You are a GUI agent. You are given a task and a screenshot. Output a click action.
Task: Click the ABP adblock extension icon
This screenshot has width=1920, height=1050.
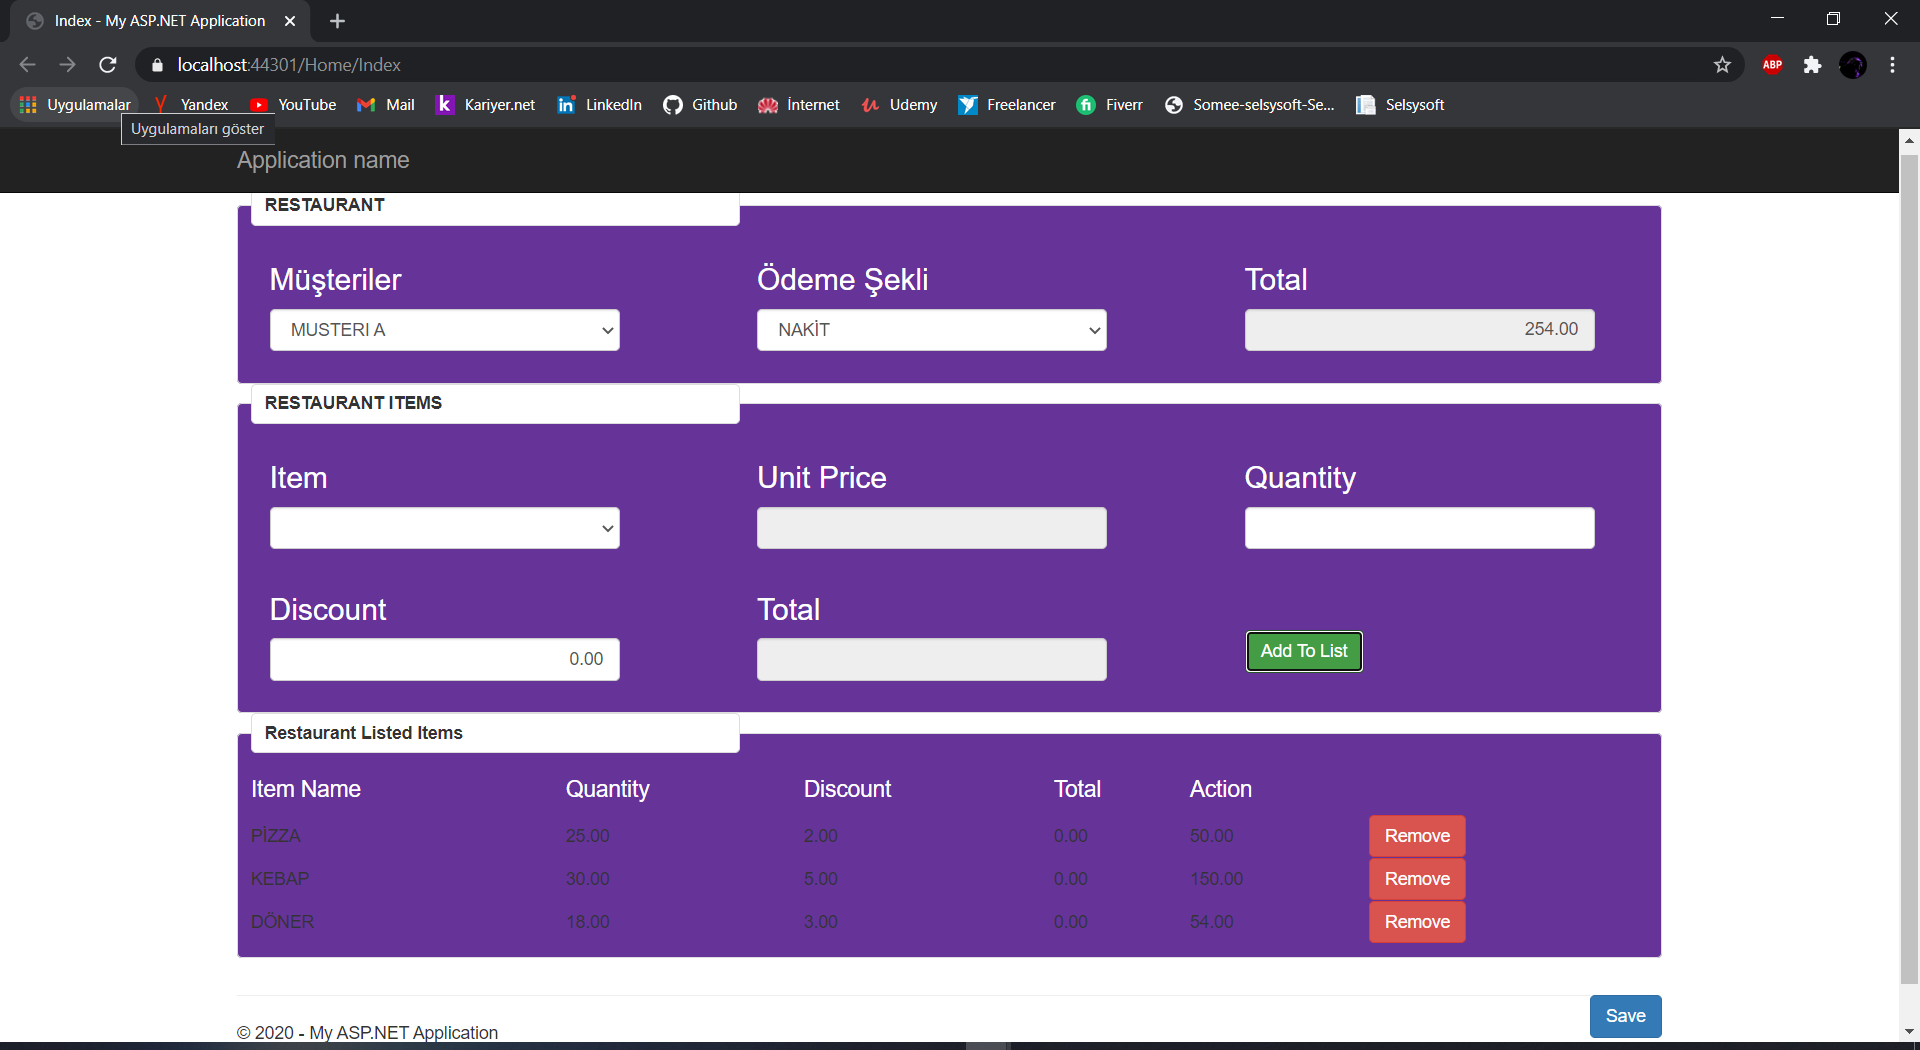pyautogui.click(x=1772, y=64)
